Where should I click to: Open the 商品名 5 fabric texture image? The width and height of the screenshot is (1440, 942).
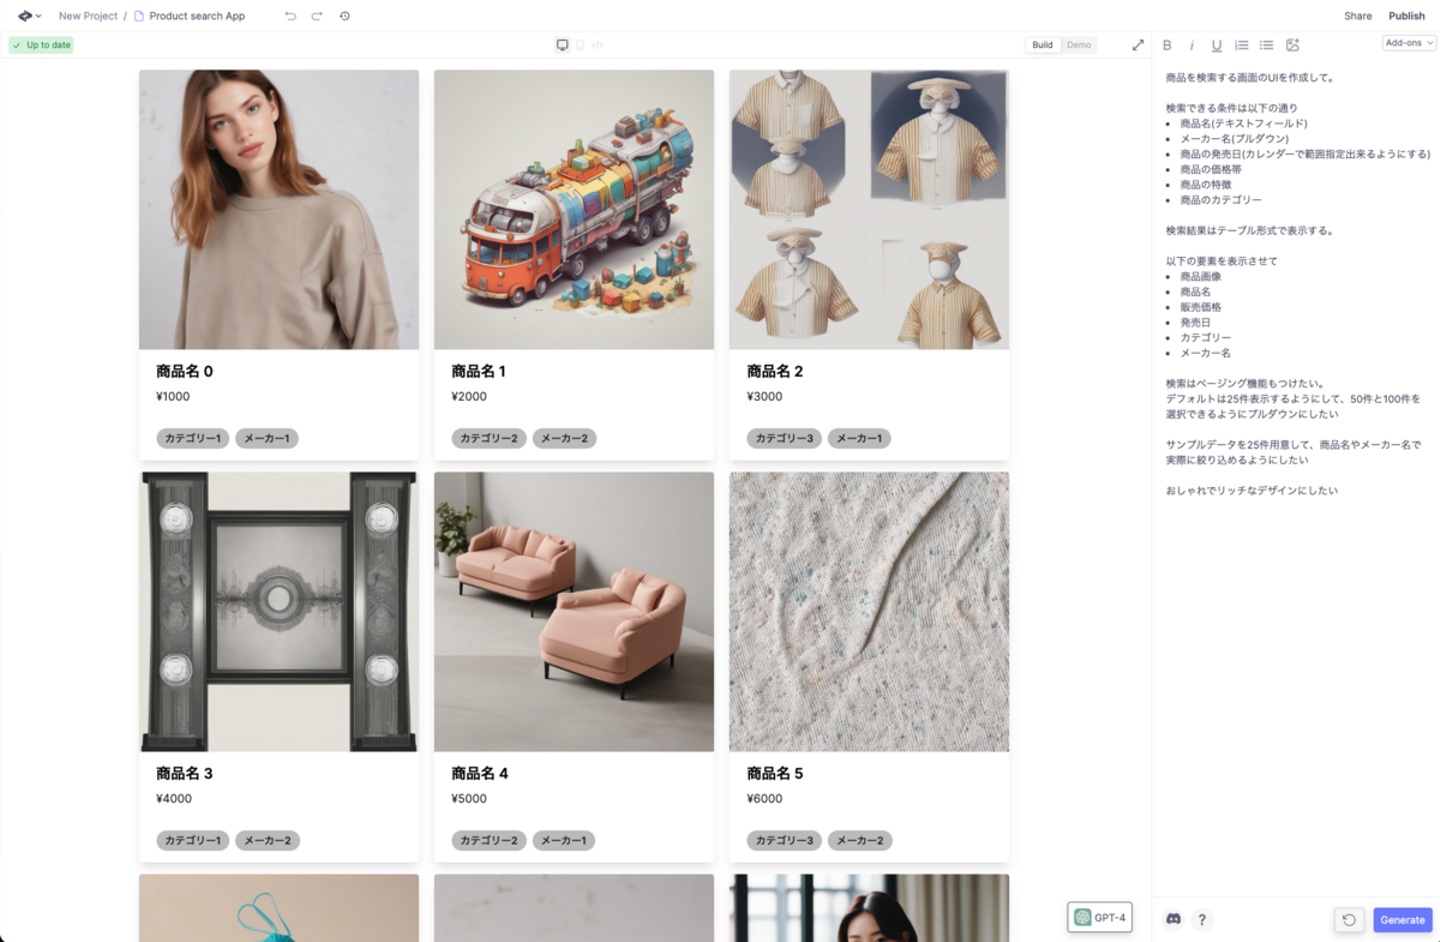point(869,612)
